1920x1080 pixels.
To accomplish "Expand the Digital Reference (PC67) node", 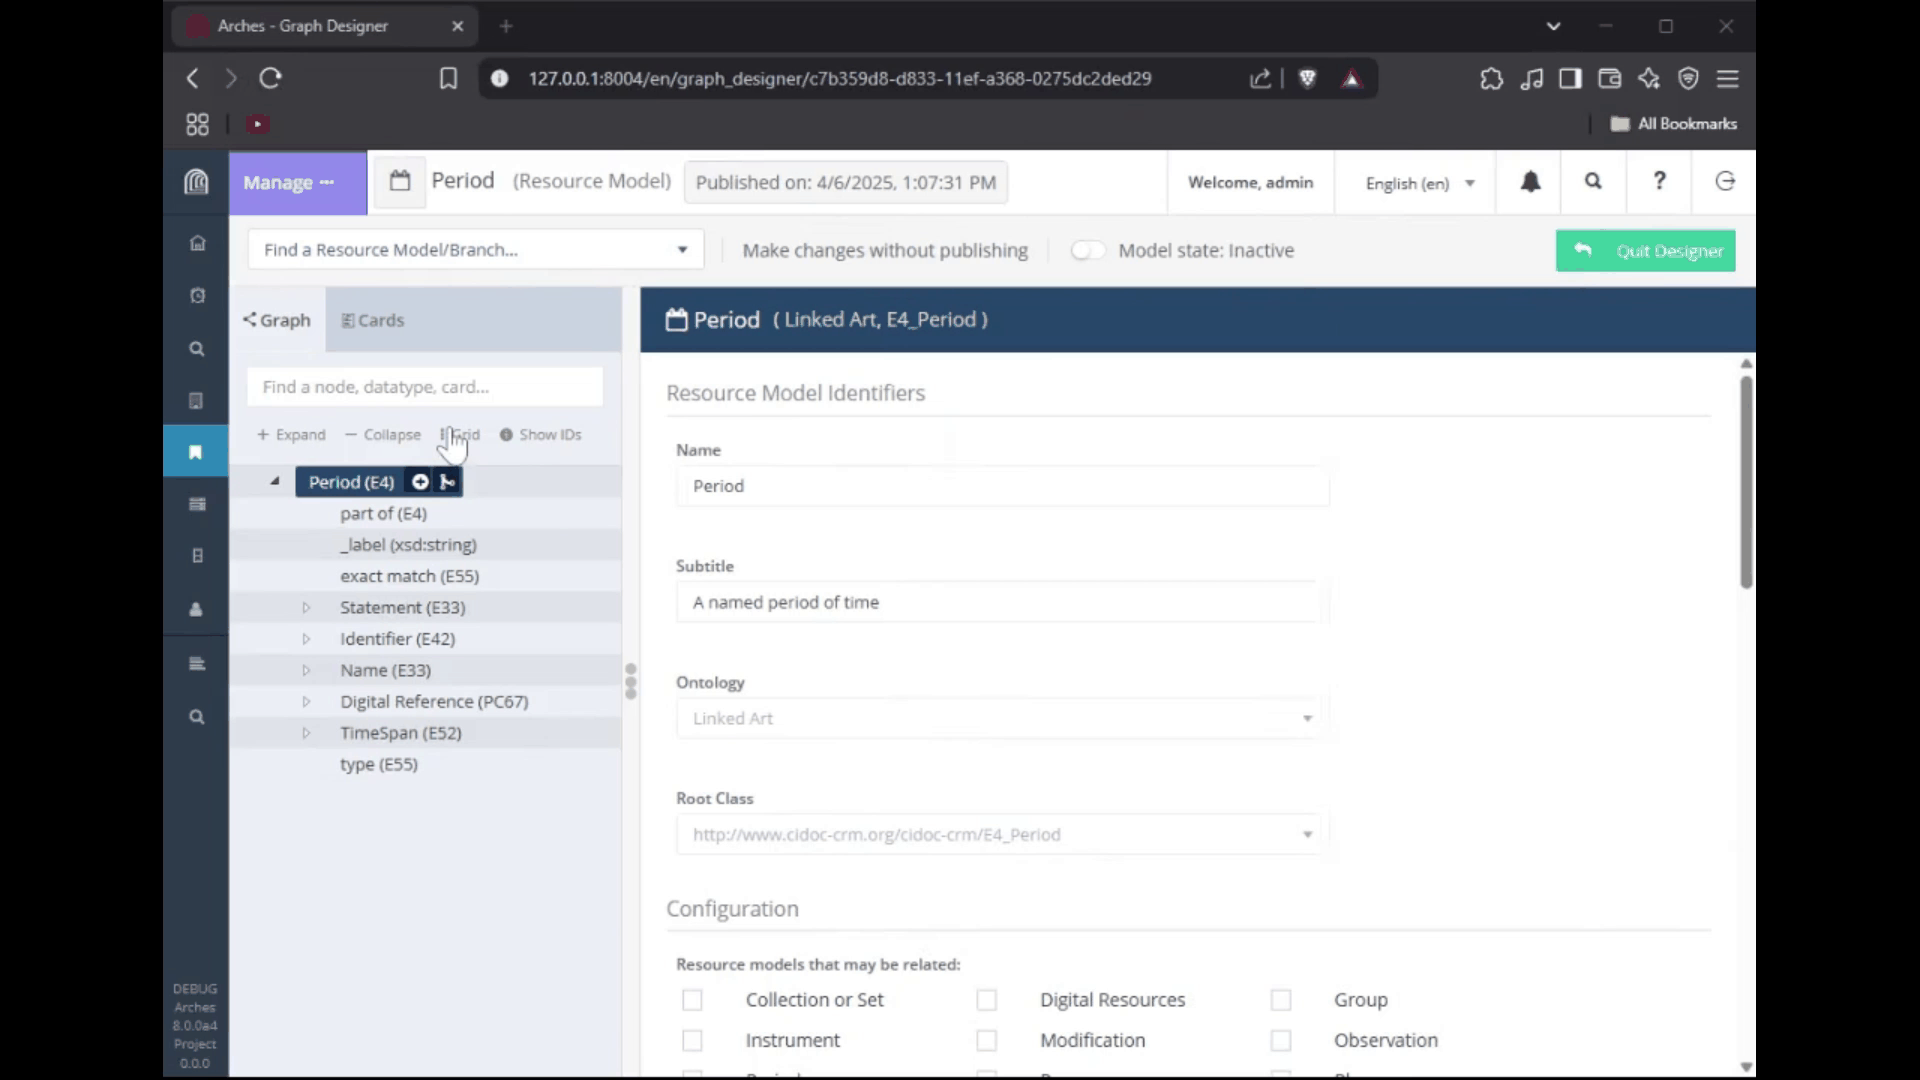I will pos(306,702).
